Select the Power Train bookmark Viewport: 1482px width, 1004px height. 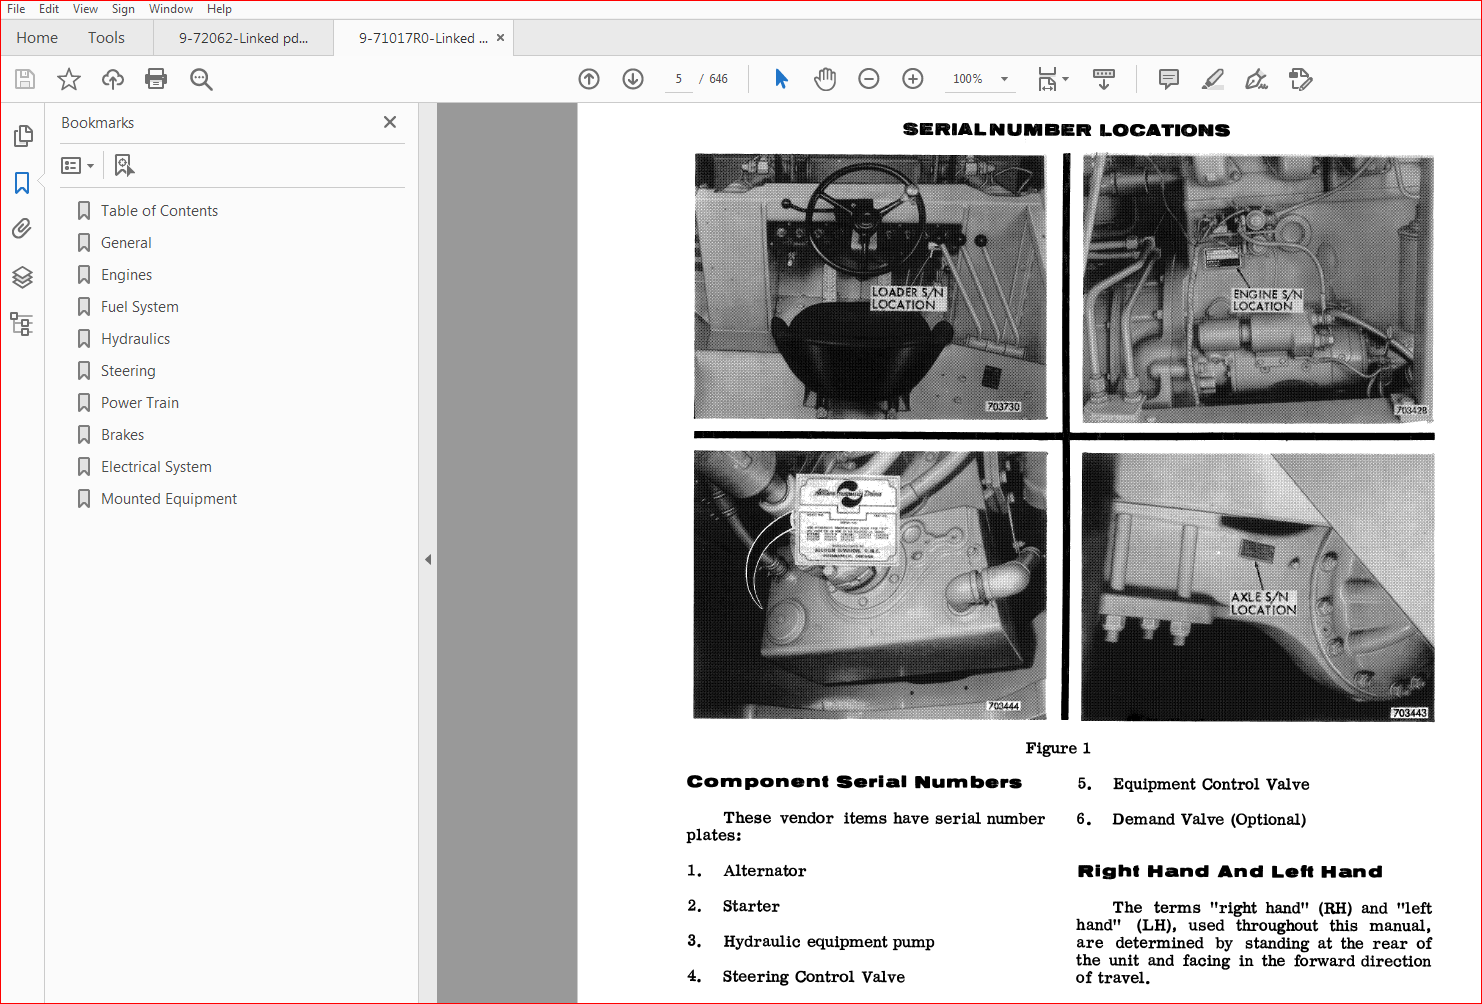(139, 403)
